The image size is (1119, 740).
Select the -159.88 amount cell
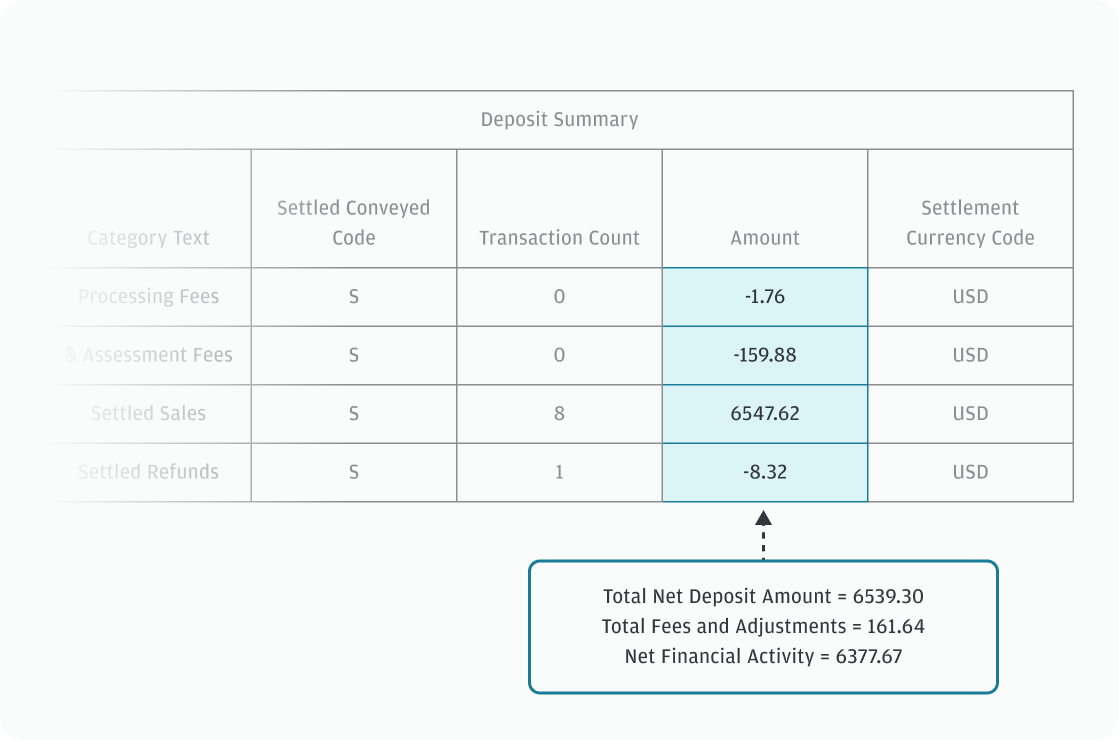(765, 355)
